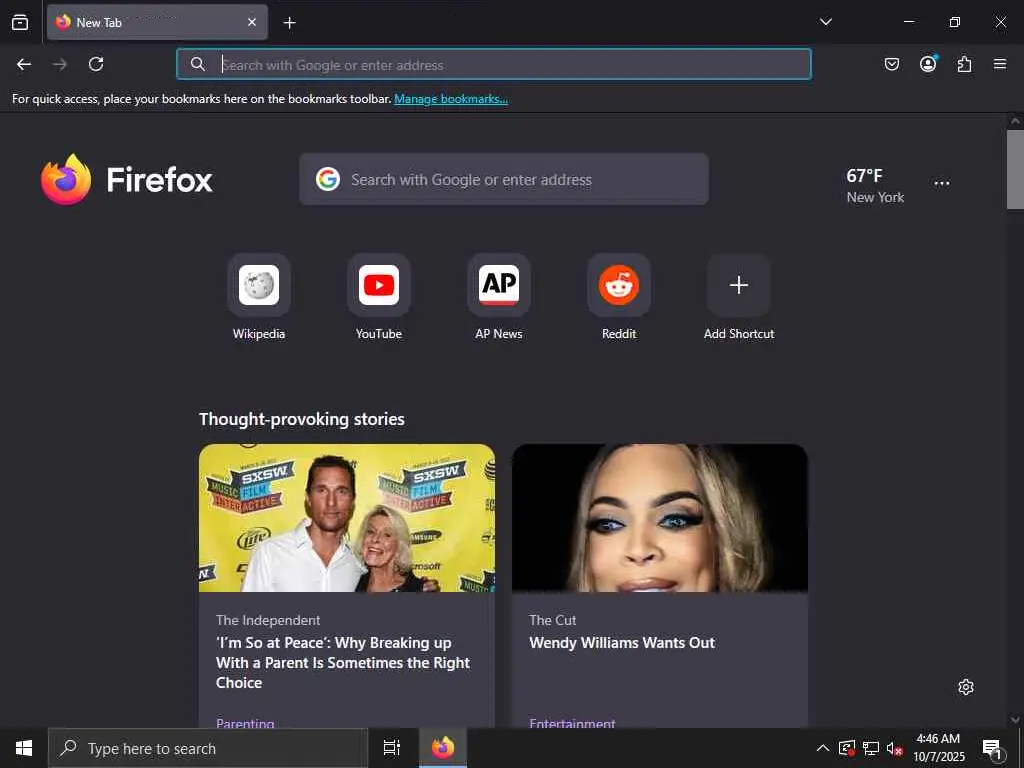Close the New Tab tab
This screenshot has height=768, width=1024.
252,22
